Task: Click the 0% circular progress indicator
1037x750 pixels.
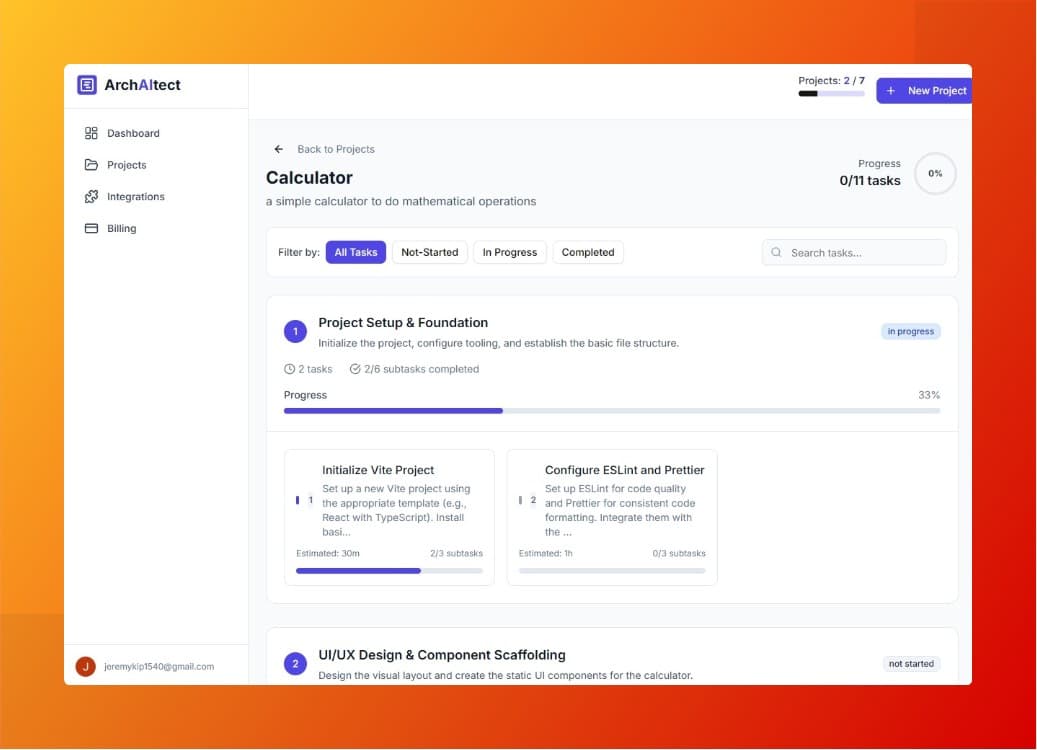Action: pyautogui.click(x=935, y=173)
